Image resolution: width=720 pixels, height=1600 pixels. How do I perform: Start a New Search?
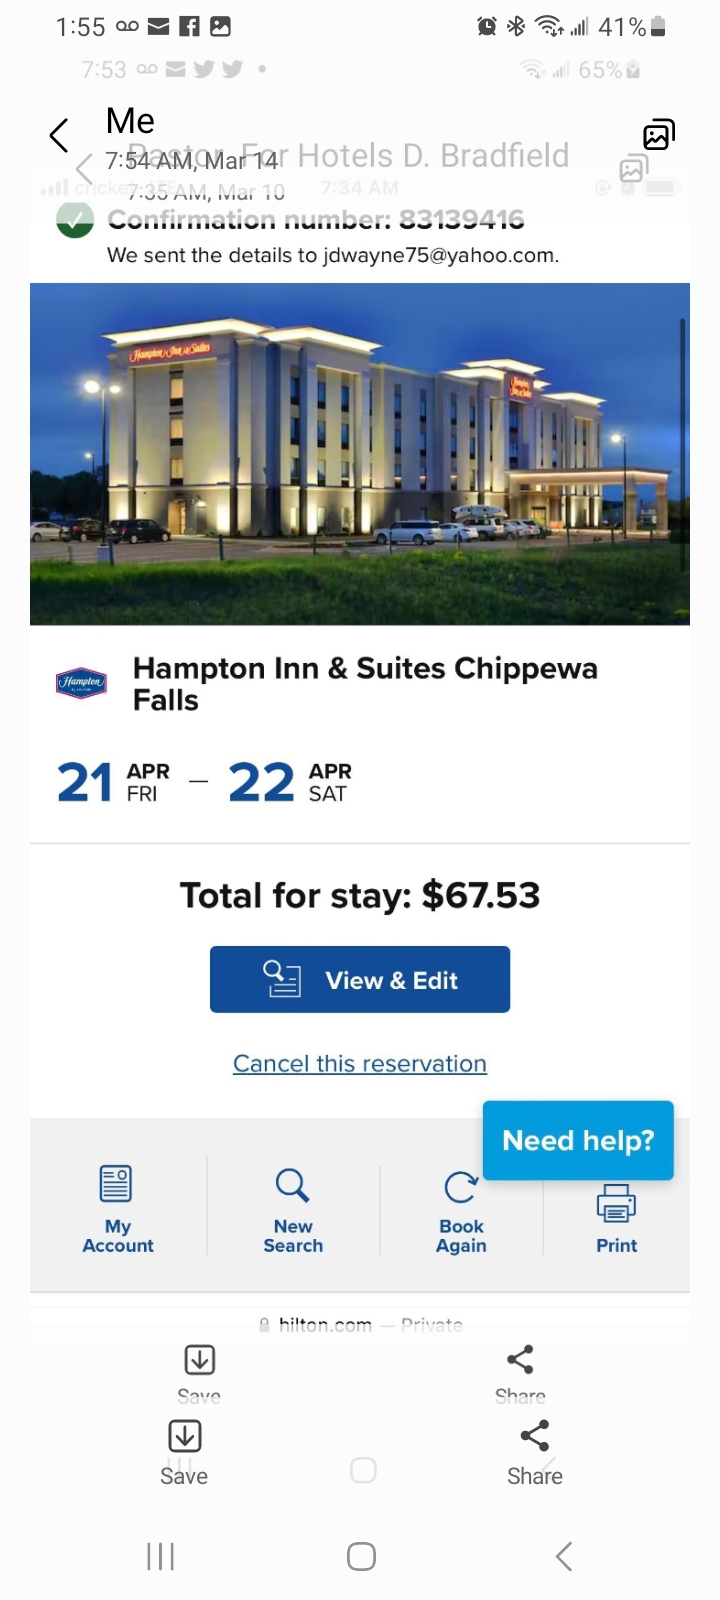[293, 1209]
